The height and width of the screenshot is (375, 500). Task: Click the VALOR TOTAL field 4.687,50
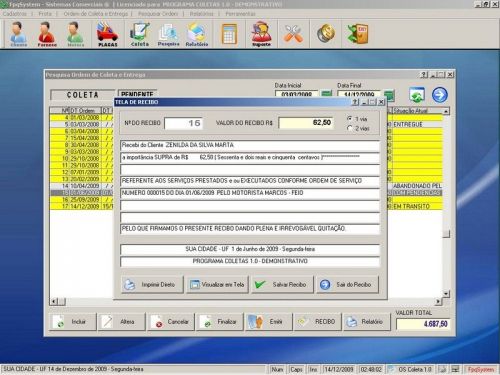pyautogui.click(x=423, y=324)
